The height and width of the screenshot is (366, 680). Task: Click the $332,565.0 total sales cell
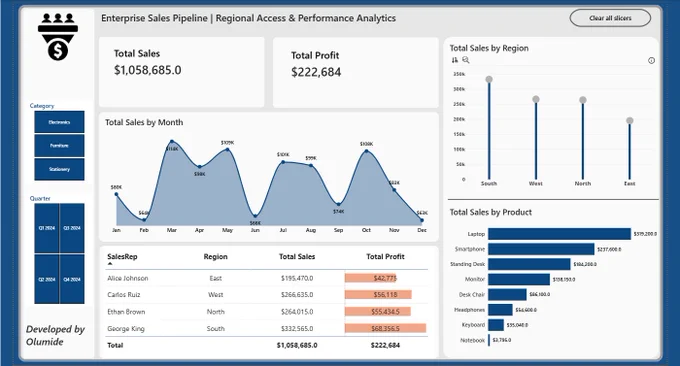297,329
